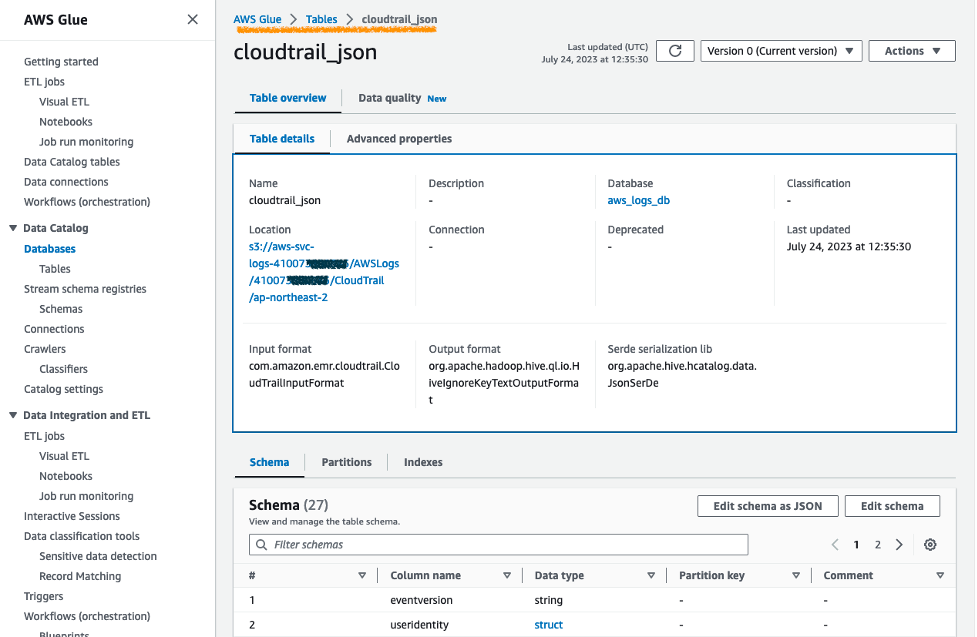
Task: Open Notebooks under the top ETL jobs
Action: [x=65, y=122]
